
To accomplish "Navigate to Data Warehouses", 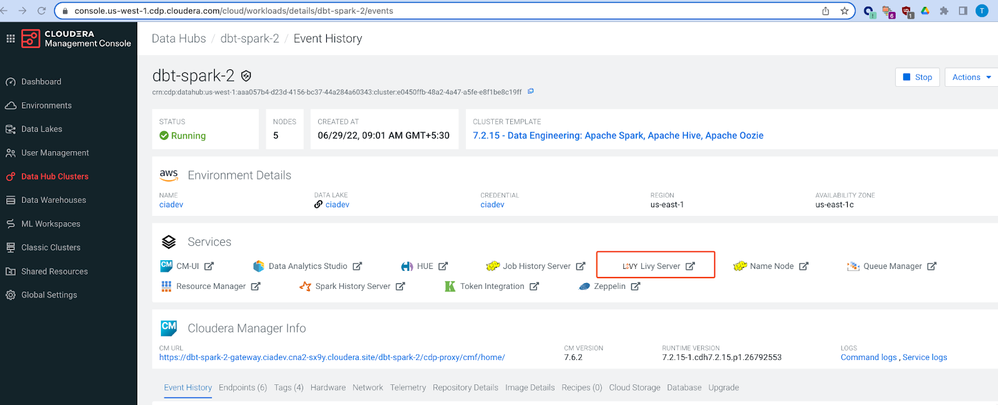I will click(53, 200).
